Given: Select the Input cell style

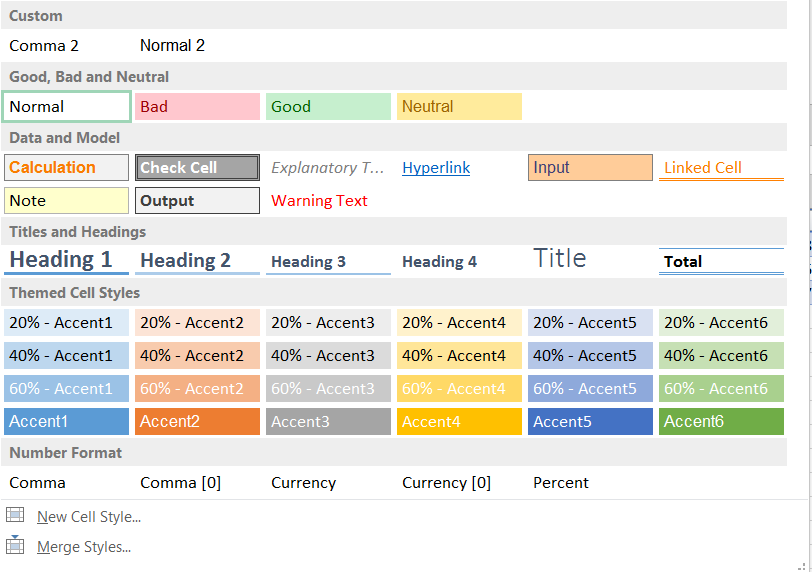Looking at the screenshot, I should click(x=590, y=168).
